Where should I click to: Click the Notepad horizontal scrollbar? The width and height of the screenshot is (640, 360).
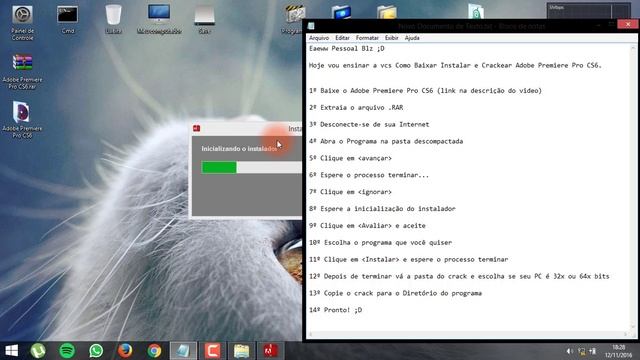pos(468,334)
